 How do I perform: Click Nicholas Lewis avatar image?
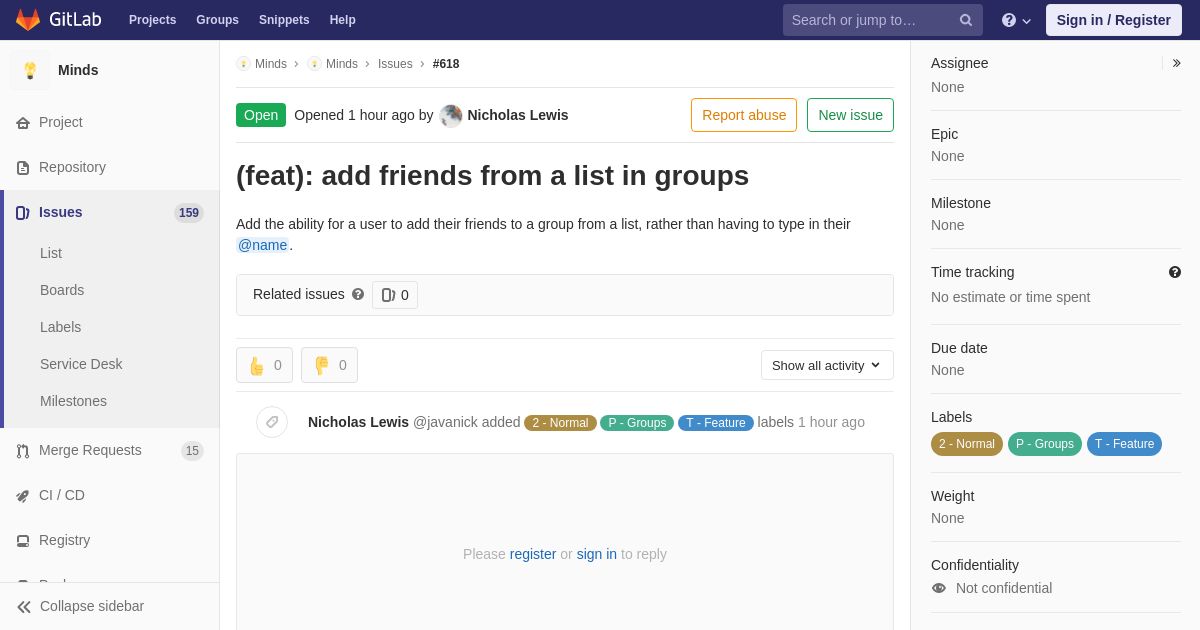click(x=451, y=116)
